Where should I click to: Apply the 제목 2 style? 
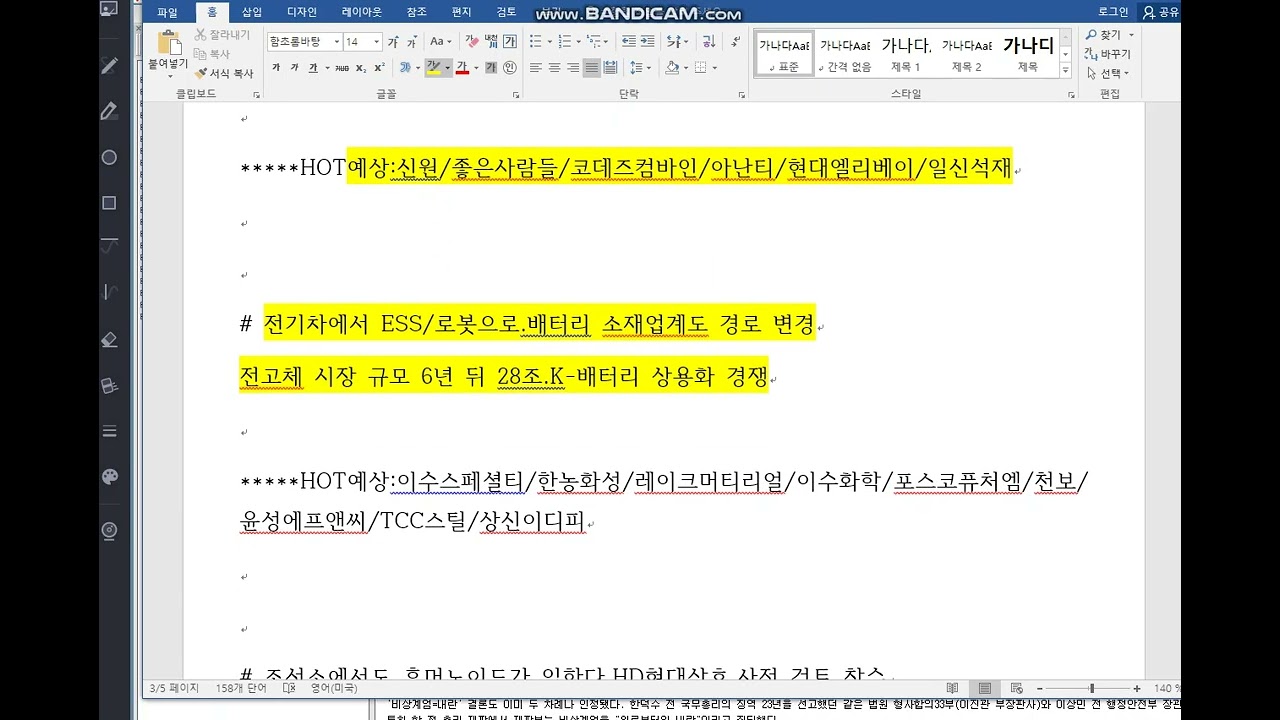click(x=967, y=54)
